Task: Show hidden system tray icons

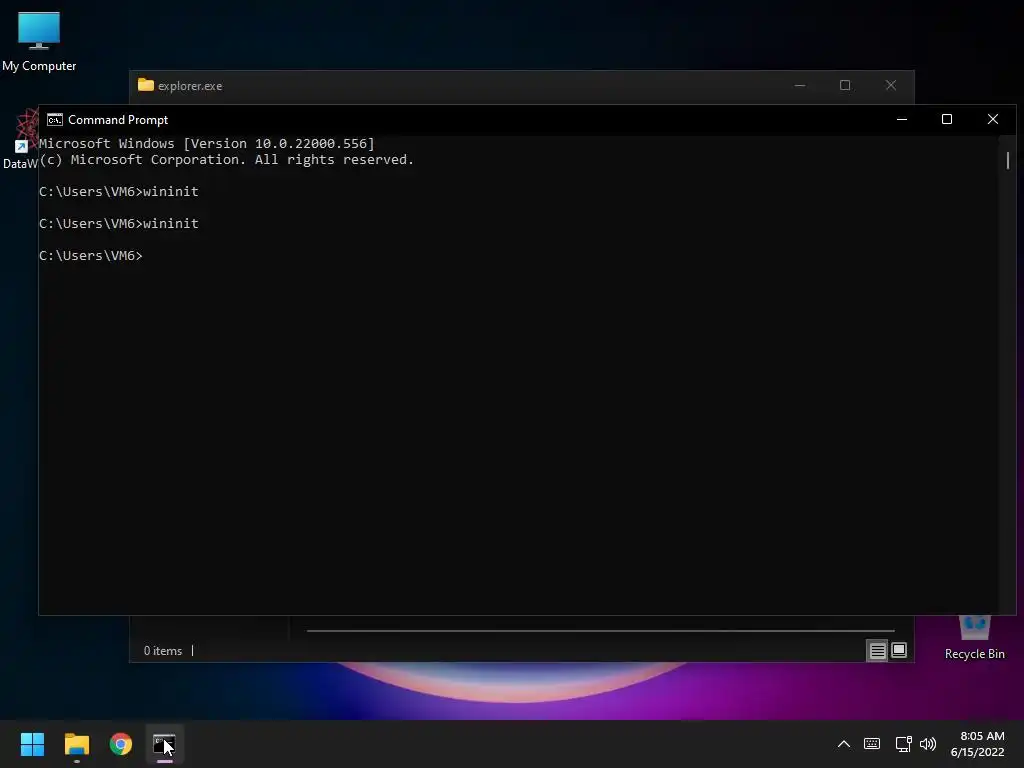Action: [x=844, y=744]
